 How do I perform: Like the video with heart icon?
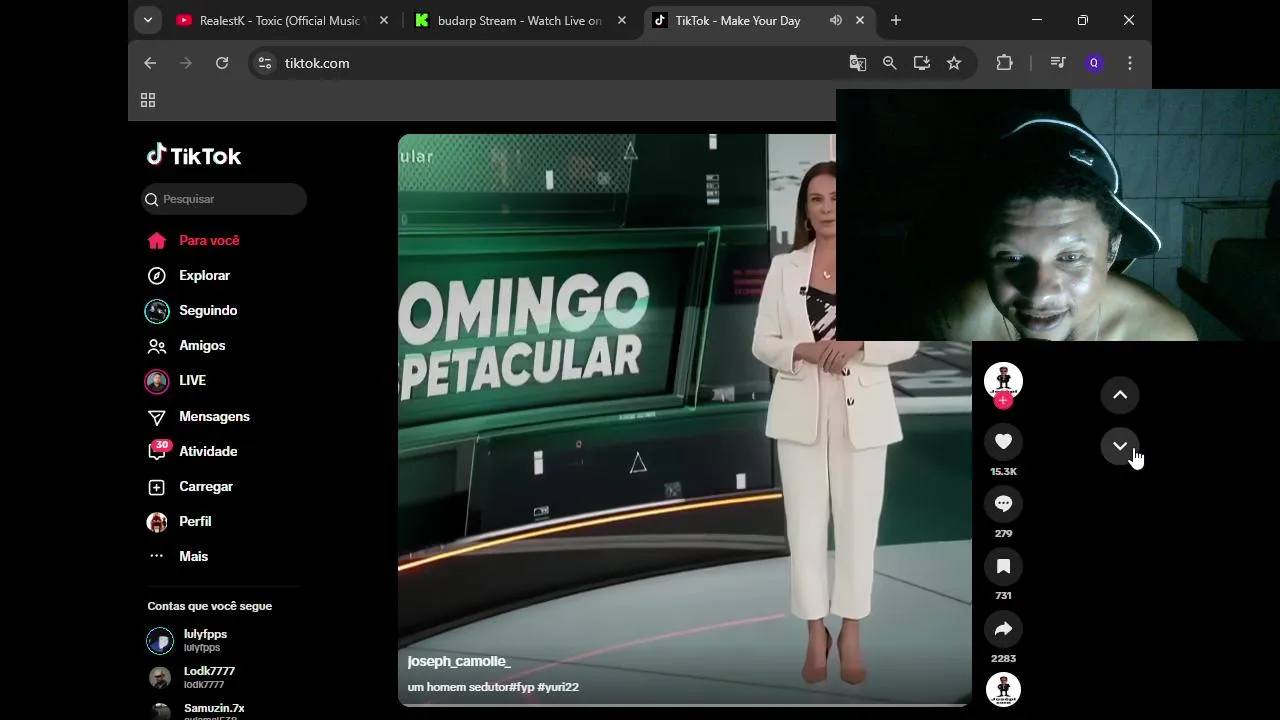click(1003, 441)
